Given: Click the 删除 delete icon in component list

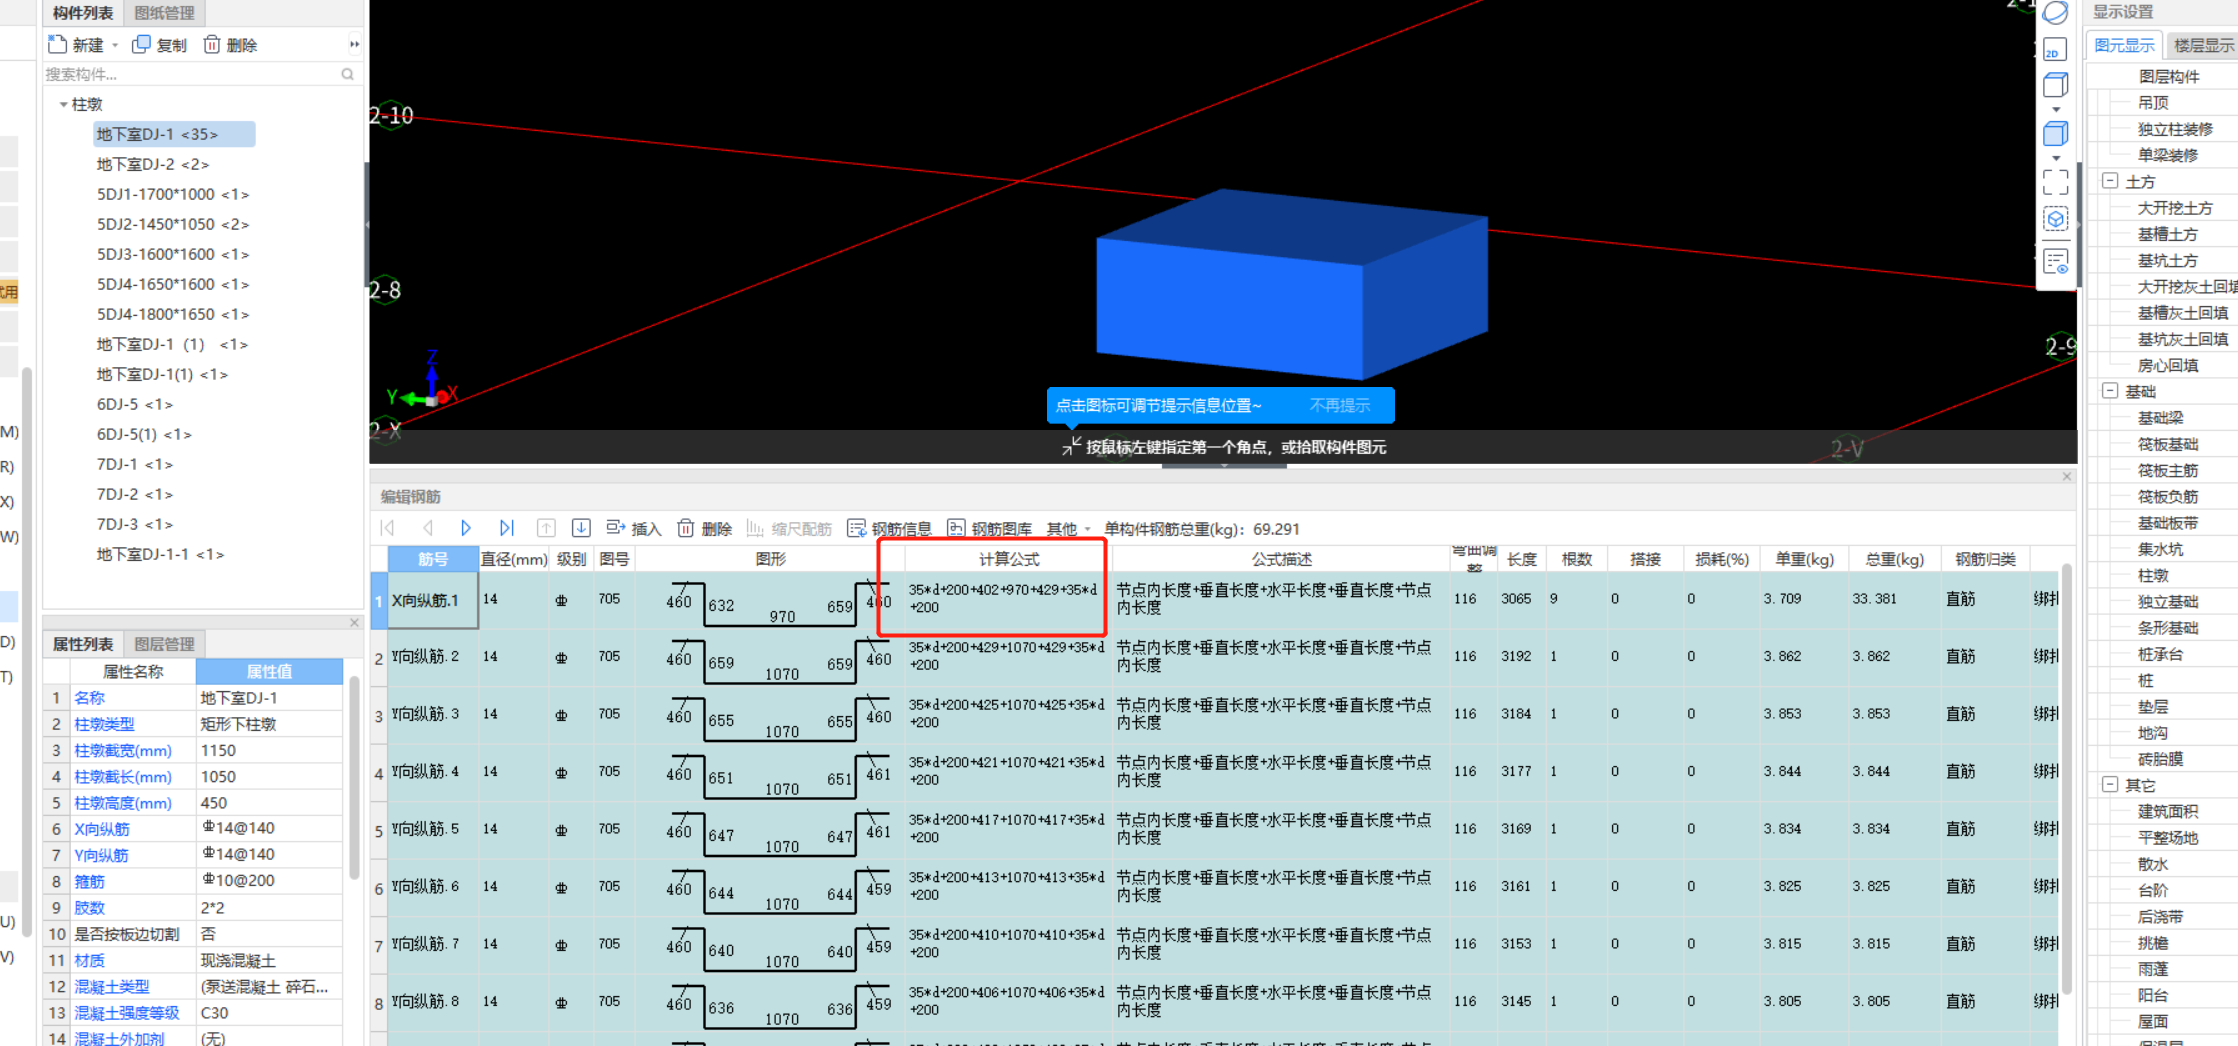Looking at the screenshot, I should pyautogui.click(x=211, y=44).
